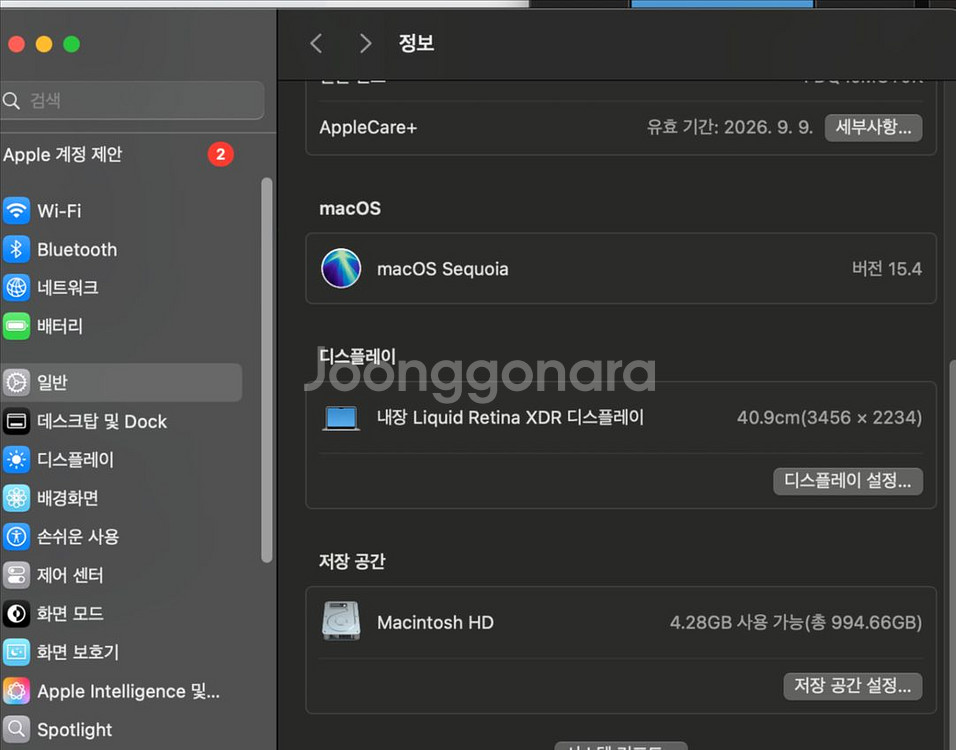
Task: Select the Wi-Fi sidebar label
Action: coord(59,211)
